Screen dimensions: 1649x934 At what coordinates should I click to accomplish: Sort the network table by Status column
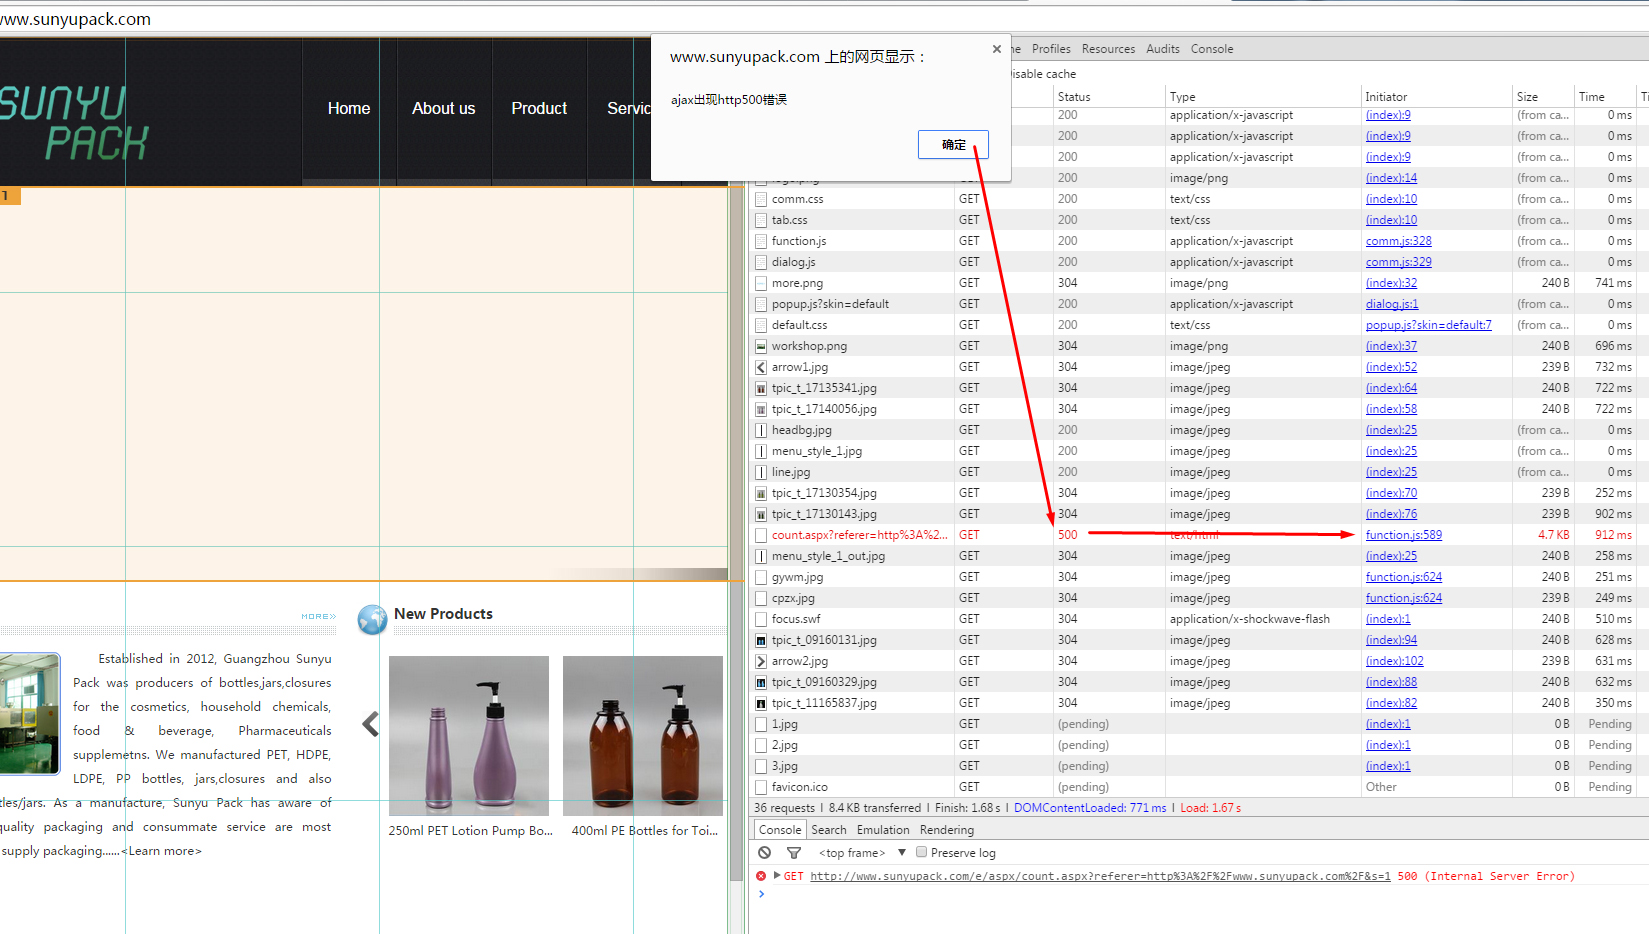[1074, 97]
